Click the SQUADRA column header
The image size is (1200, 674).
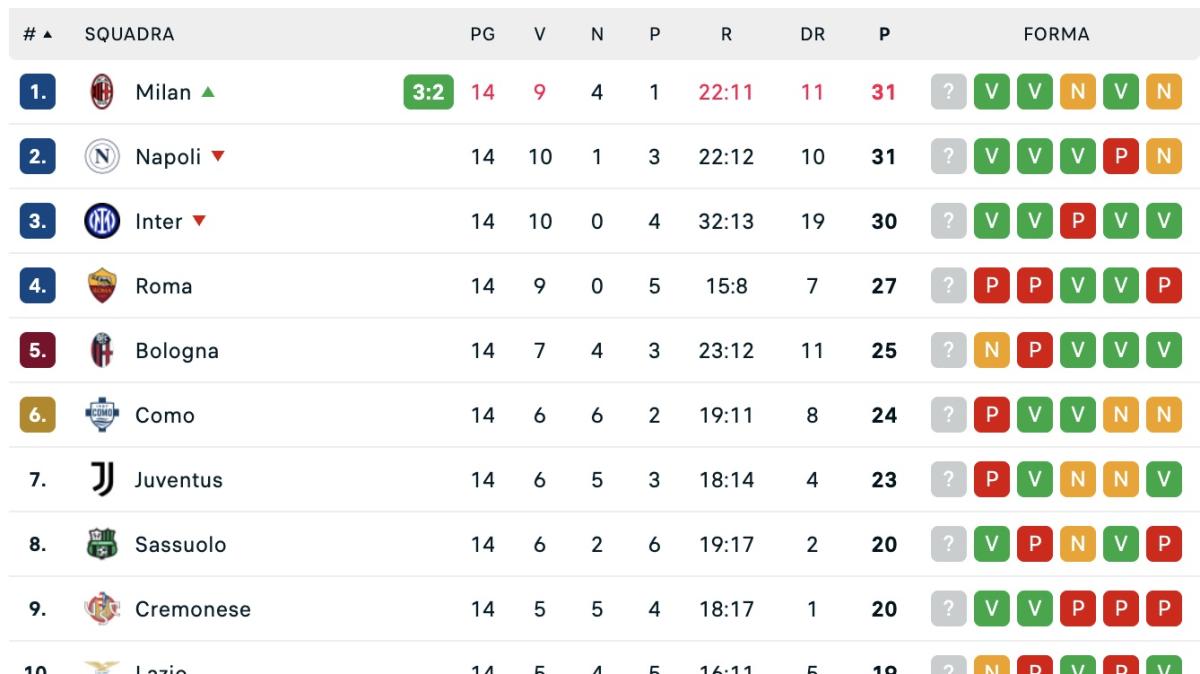tap(131, 33)
